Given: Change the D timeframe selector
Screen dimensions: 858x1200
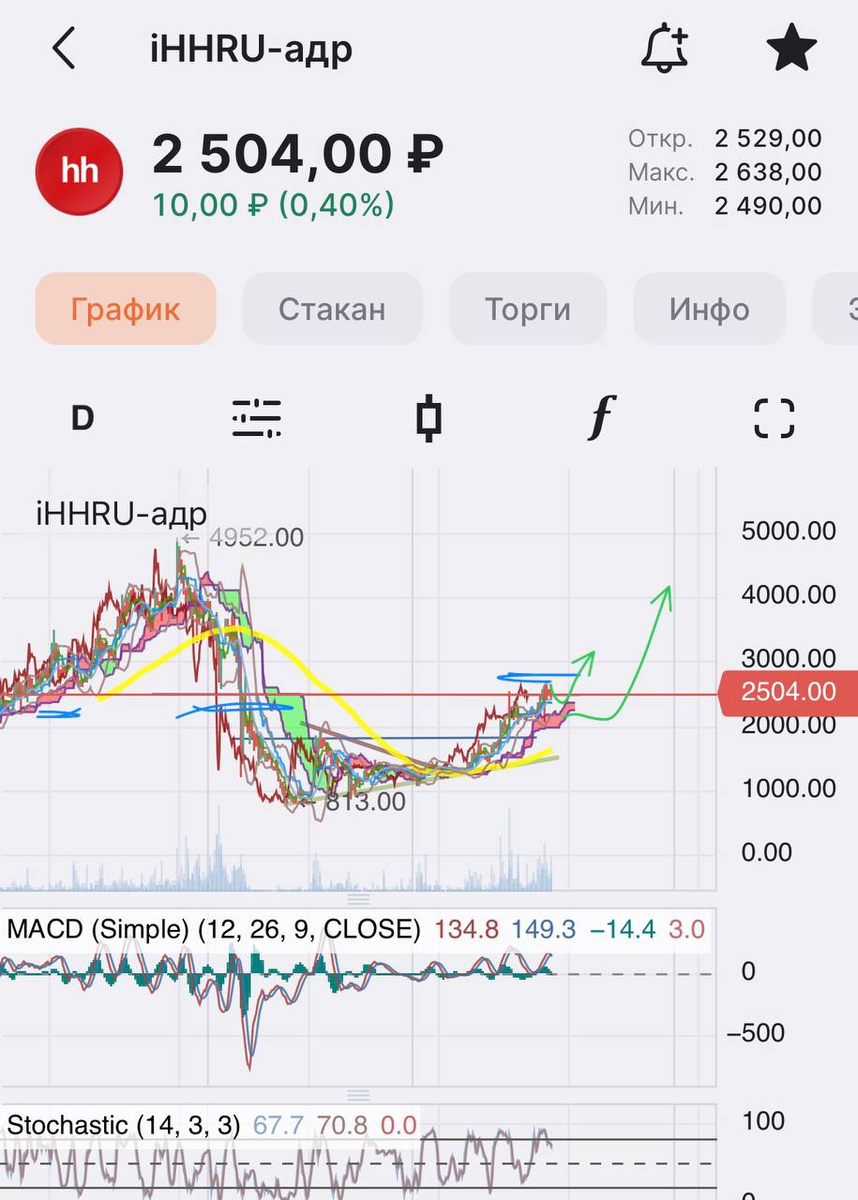Looking at the screenshot, I should pos(82,418).
